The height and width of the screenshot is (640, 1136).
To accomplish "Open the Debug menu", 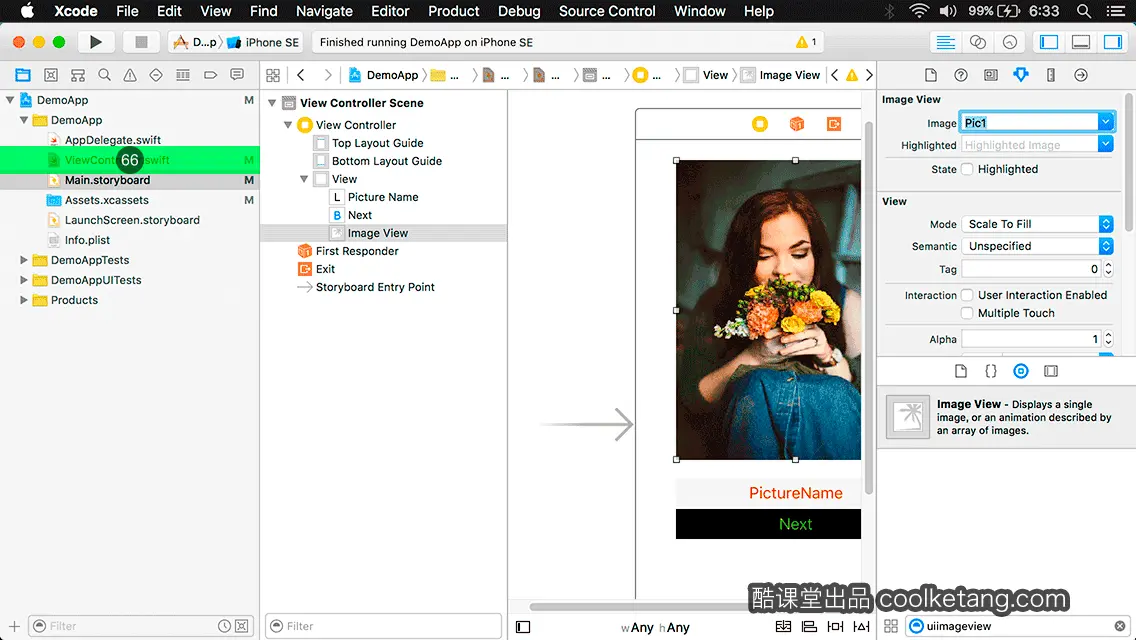I will [519, 11].
